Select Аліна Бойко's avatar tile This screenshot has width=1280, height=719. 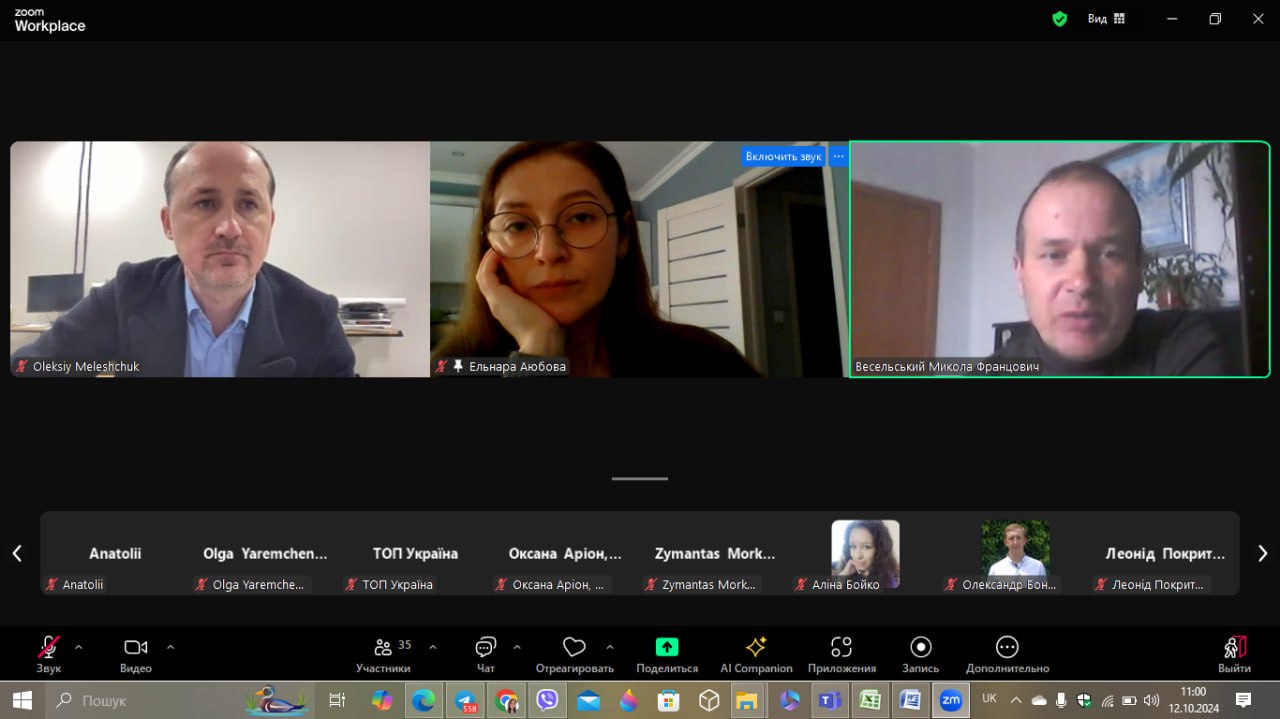(x=865, y=554)
